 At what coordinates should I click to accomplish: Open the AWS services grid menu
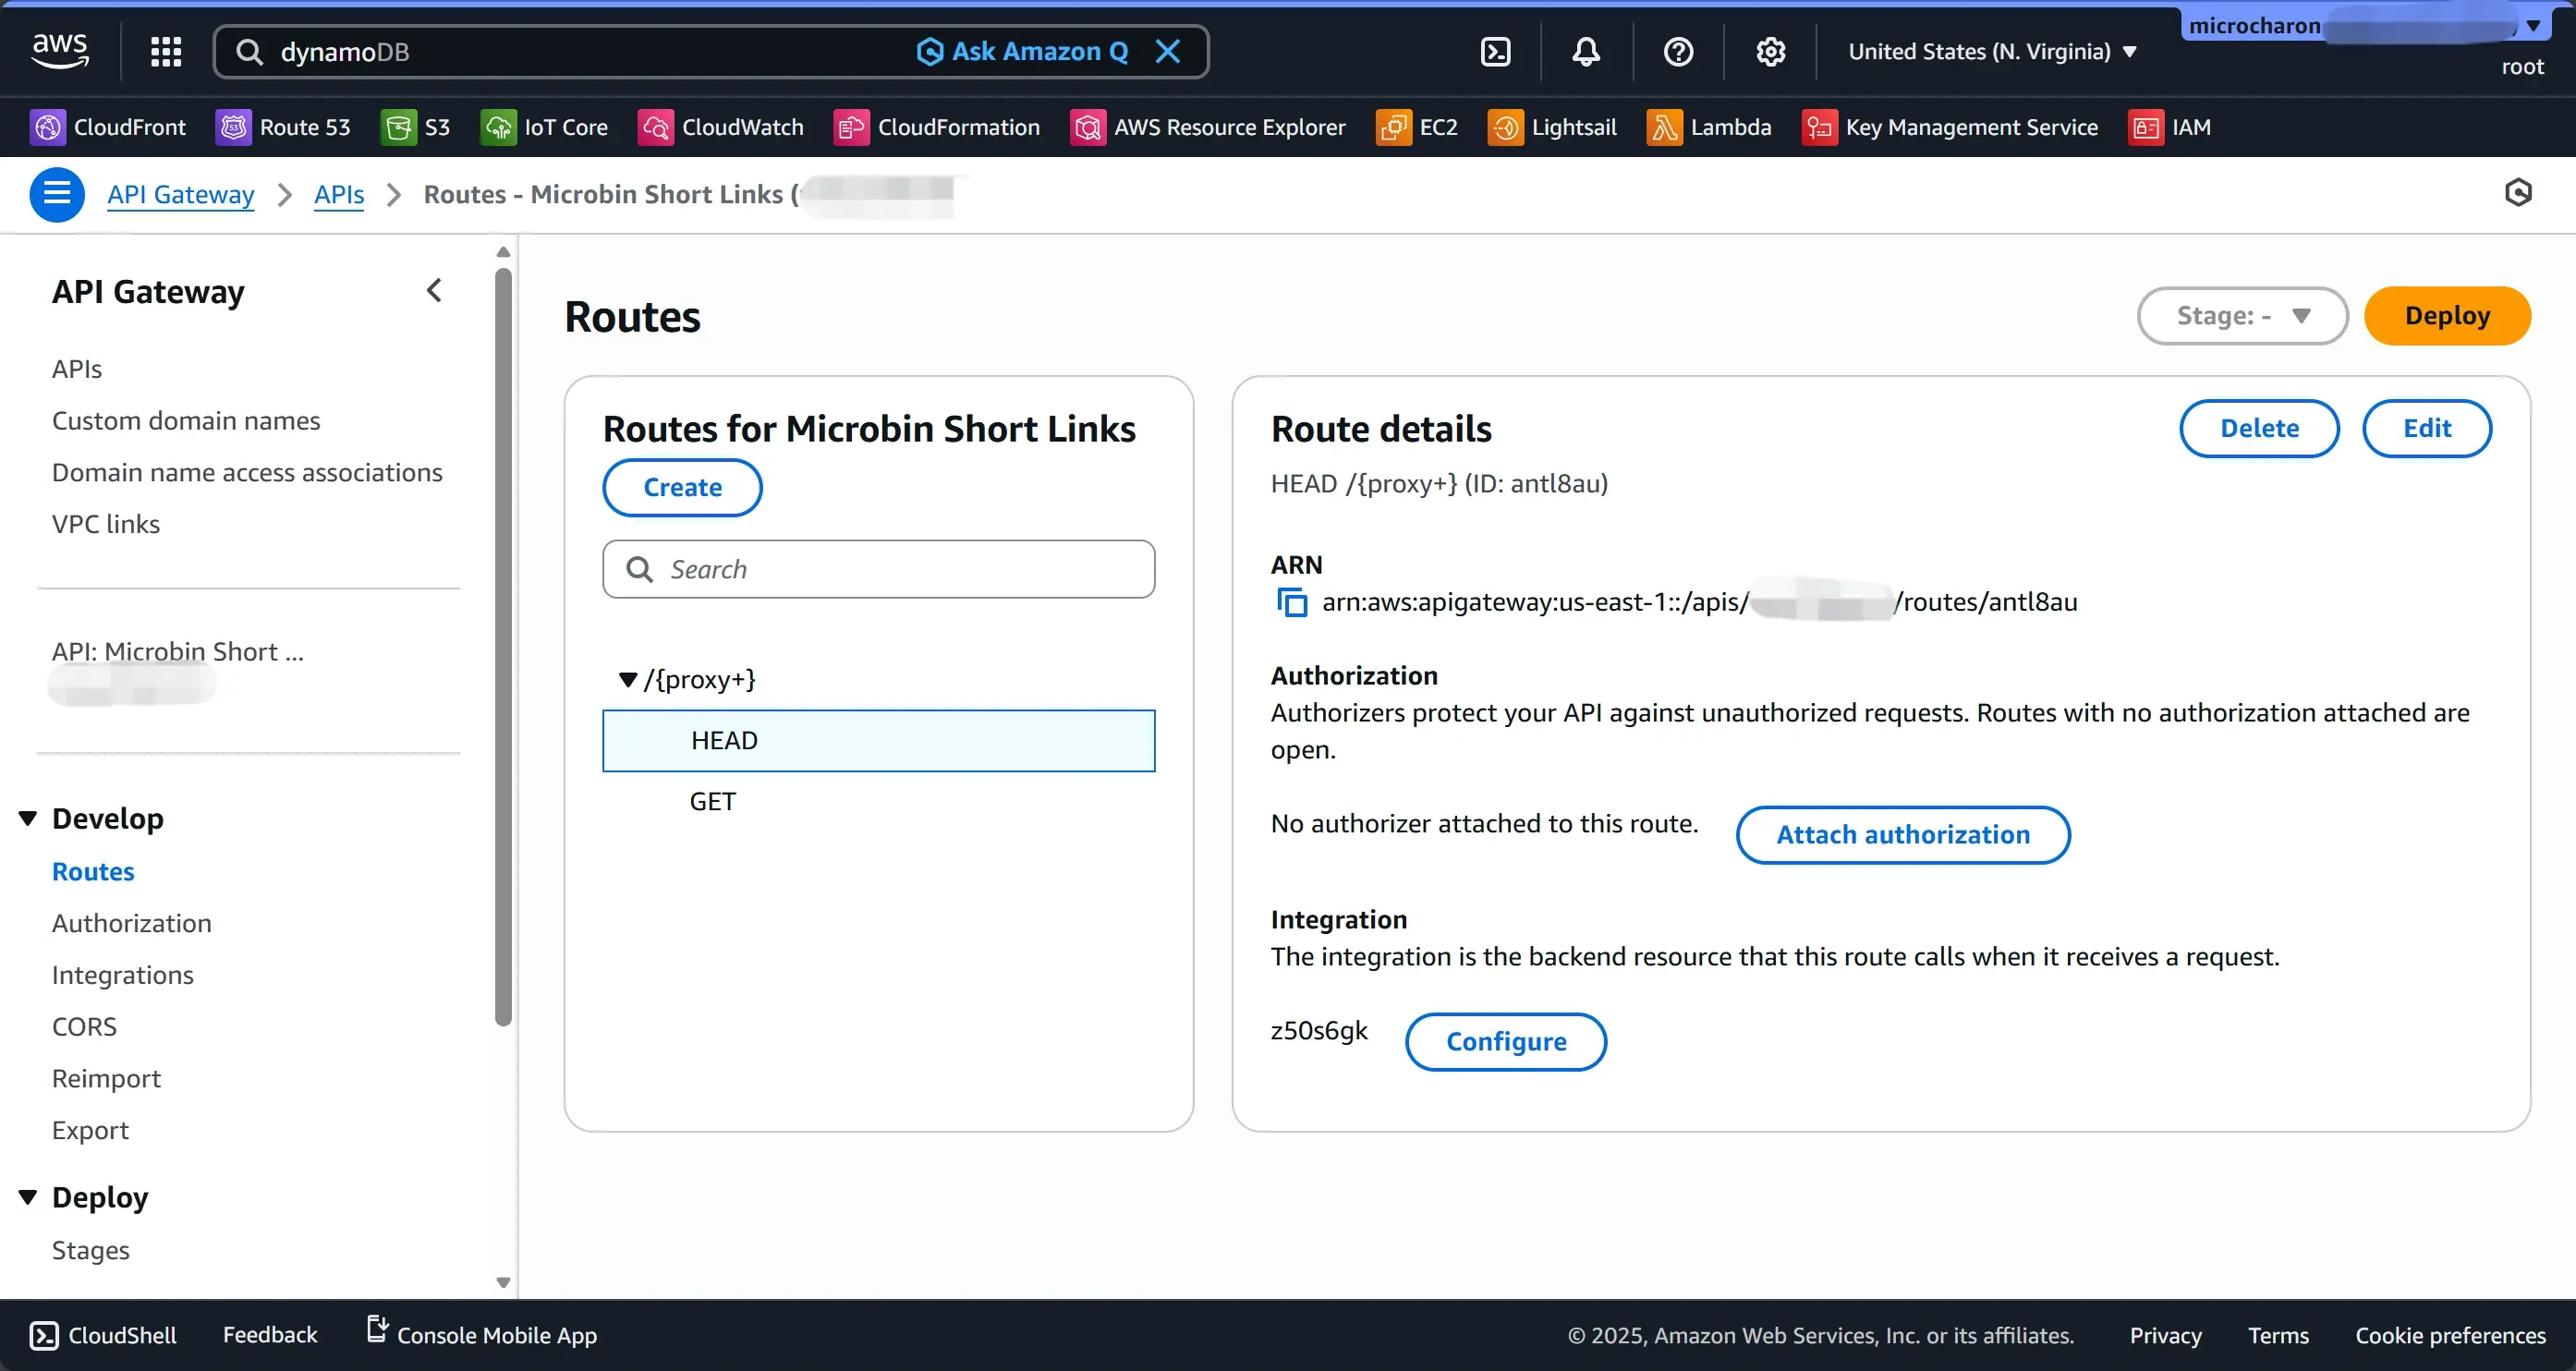(166, 51)
